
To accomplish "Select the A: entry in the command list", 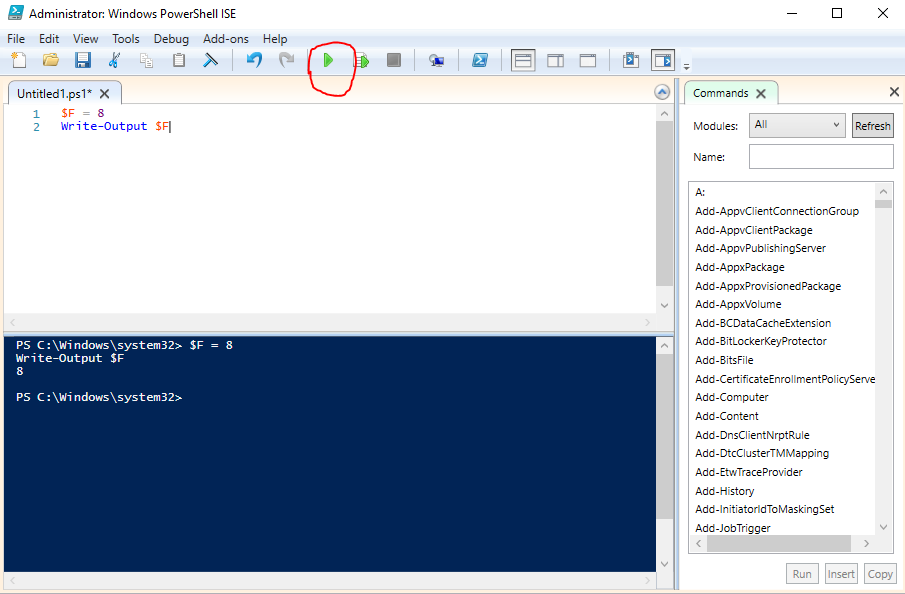I will click(x=700, y=192).
